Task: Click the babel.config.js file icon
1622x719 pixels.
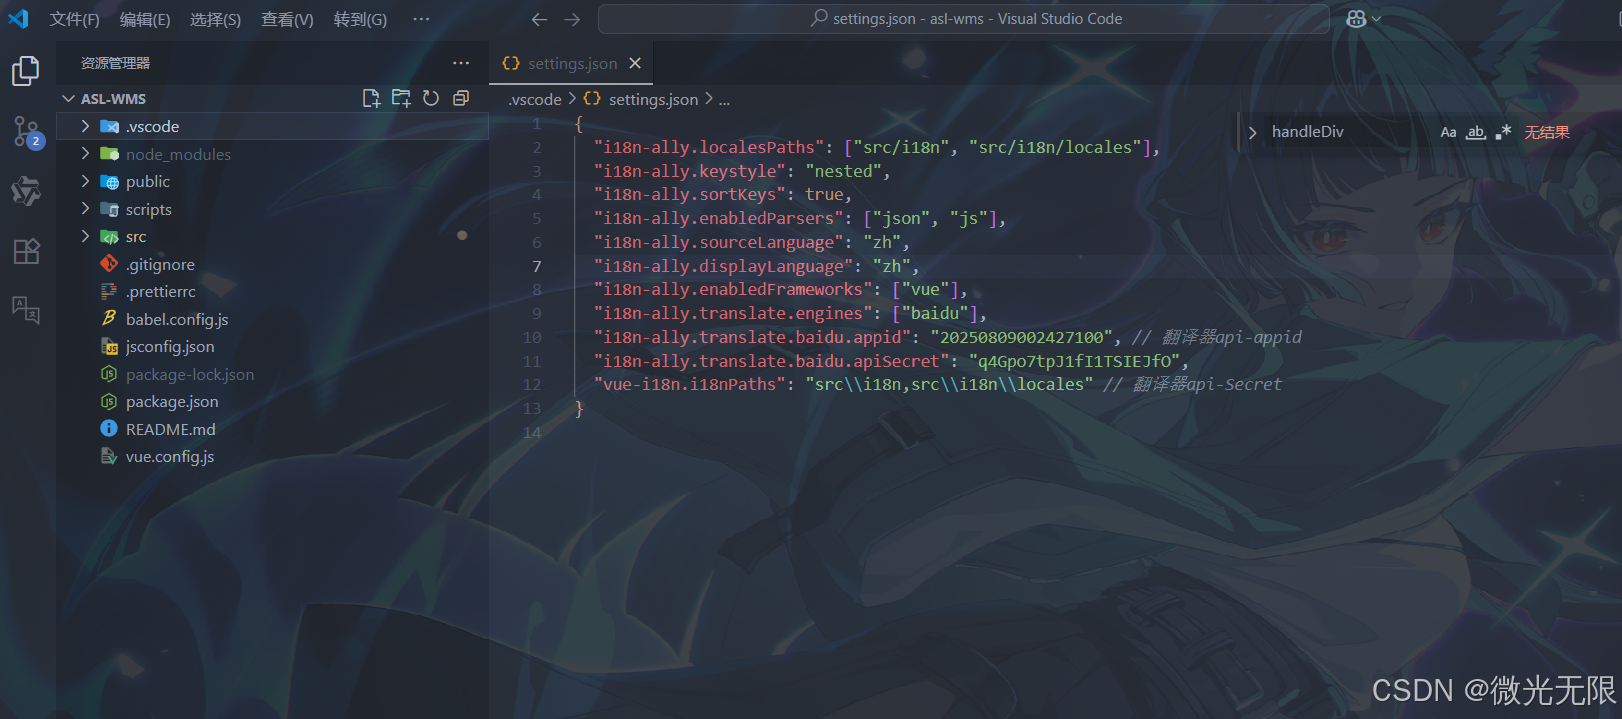Action: pyautogui.click(x=109, y=319)
